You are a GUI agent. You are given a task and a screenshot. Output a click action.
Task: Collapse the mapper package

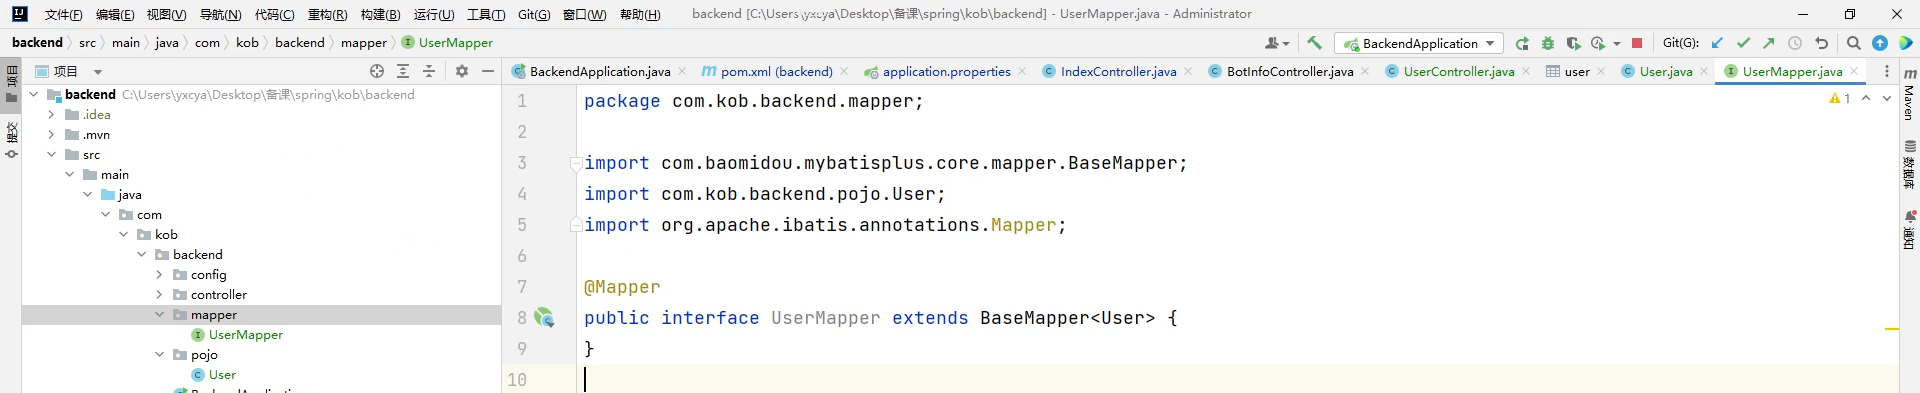tap(159, 314)
